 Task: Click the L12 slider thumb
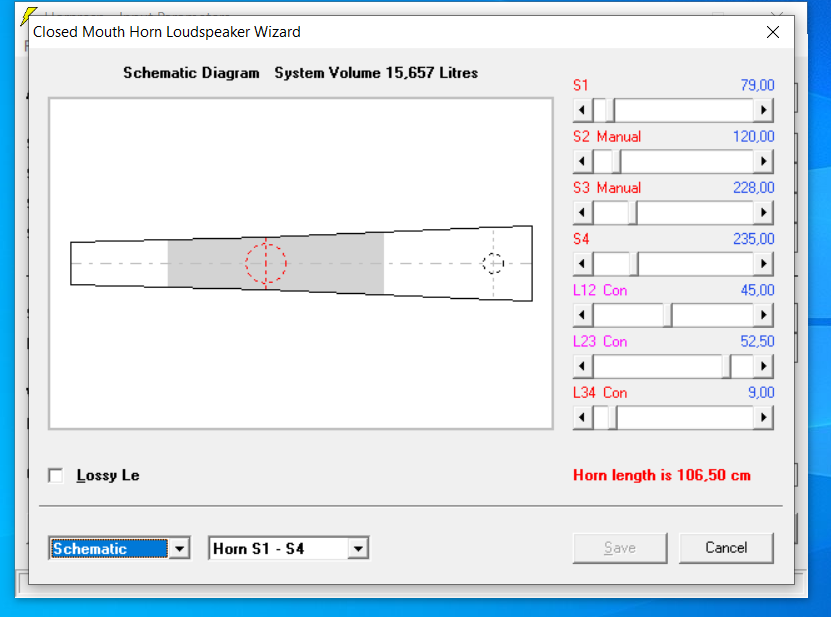click(x=668, y=315)
